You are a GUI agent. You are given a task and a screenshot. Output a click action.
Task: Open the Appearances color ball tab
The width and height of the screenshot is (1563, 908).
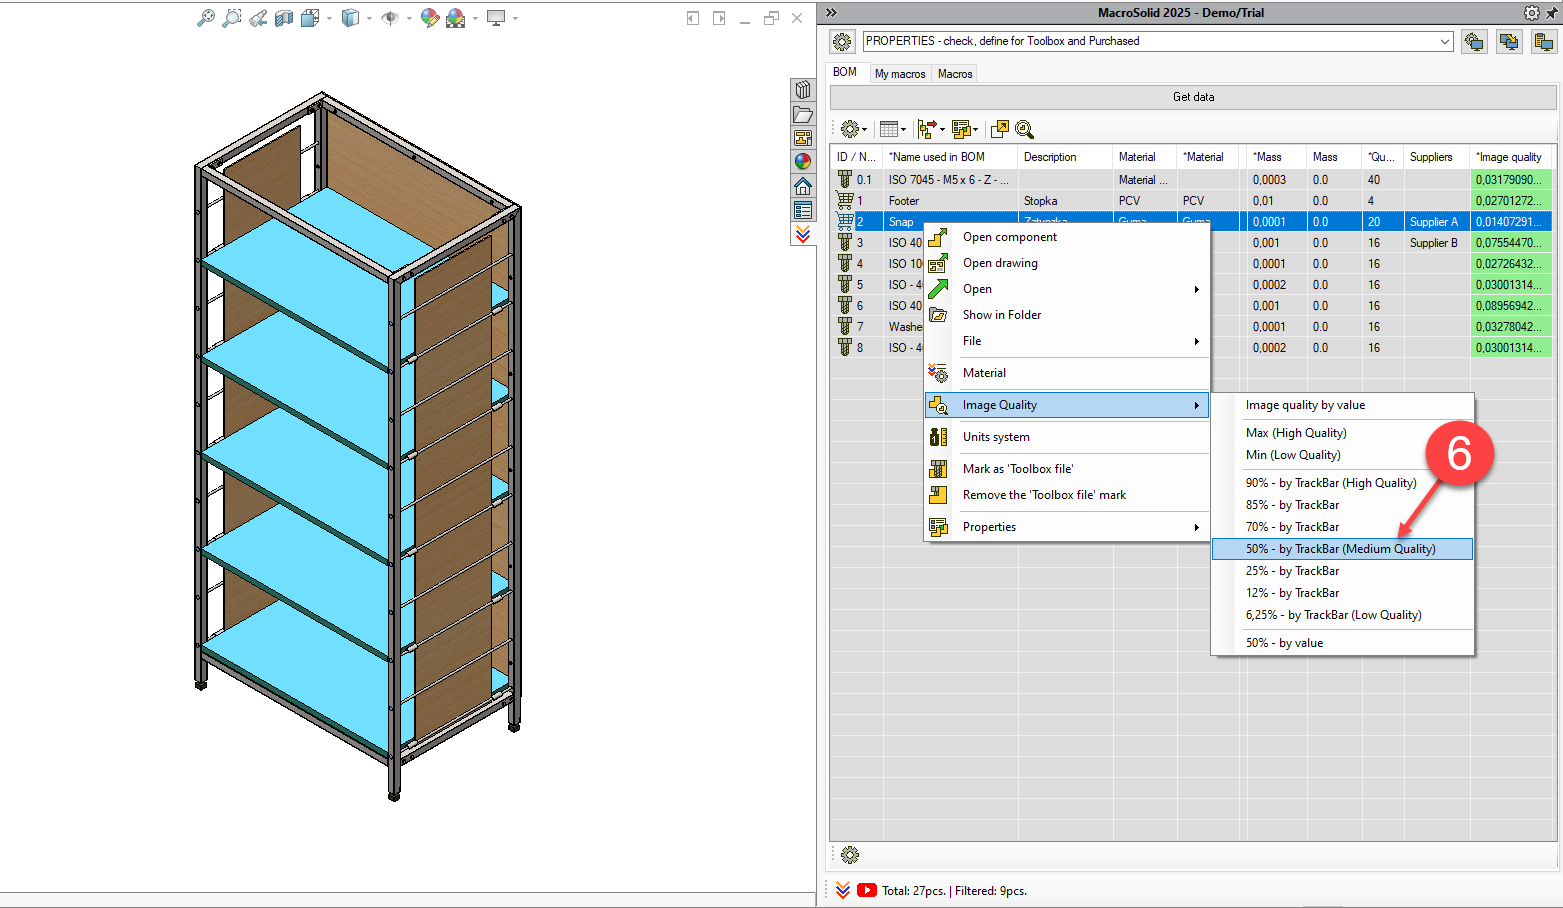(x=803, y=161)
